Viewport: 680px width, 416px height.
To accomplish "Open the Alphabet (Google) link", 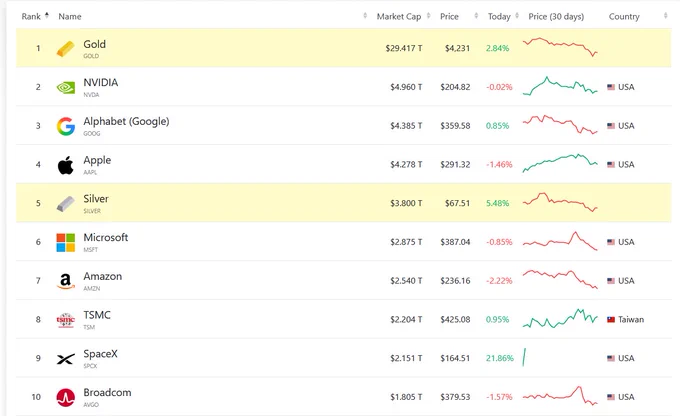I will tap(126, 121).
